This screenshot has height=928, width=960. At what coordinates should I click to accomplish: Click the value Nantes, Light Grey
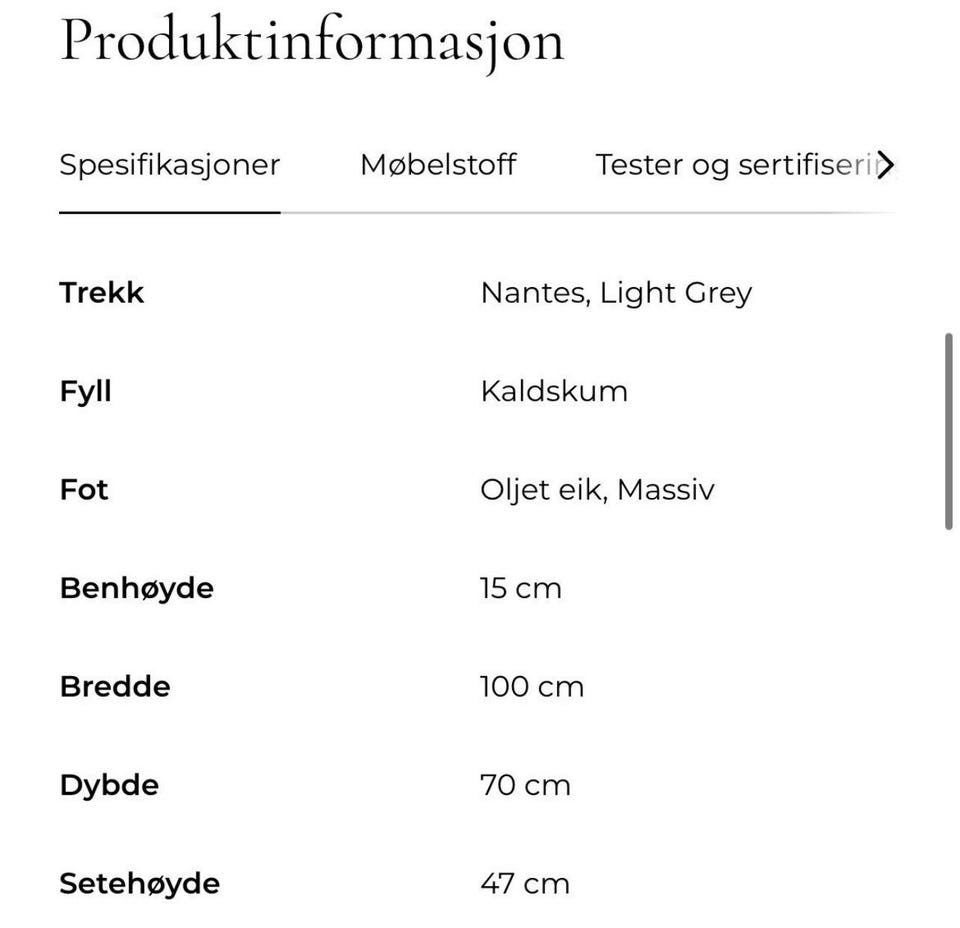tap(616, 292)
